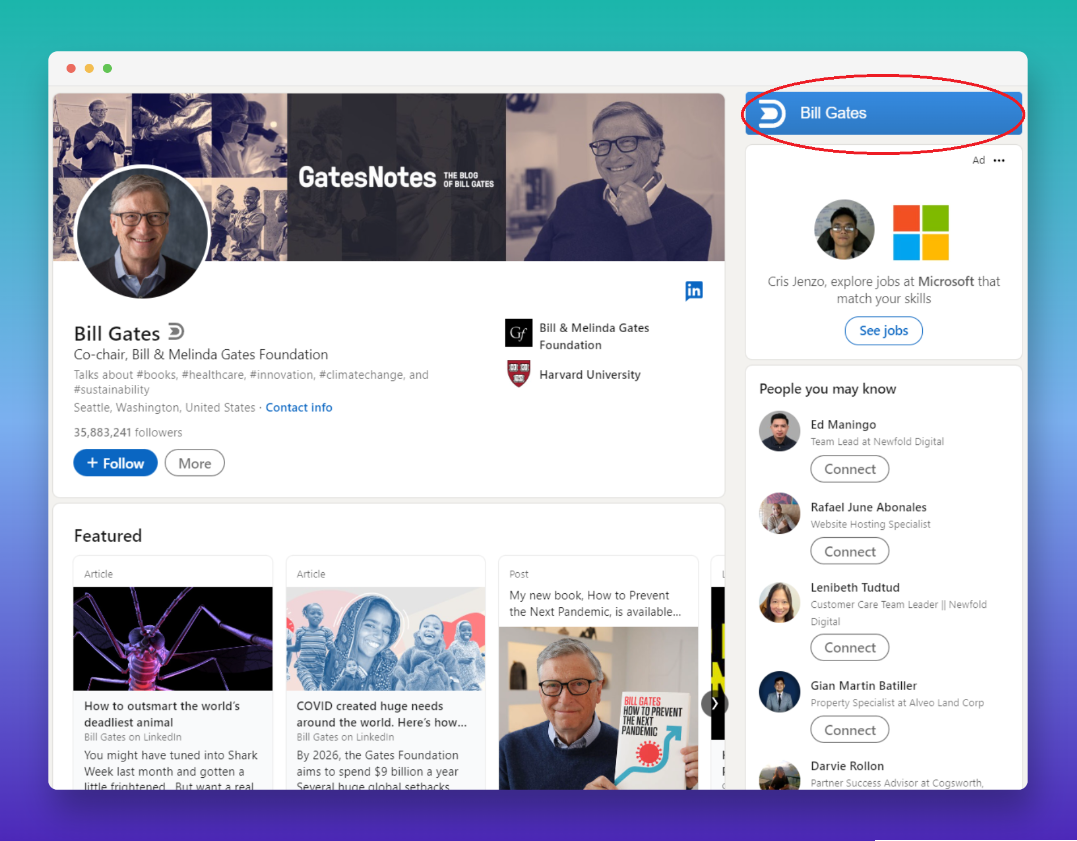The width and height of the screenshot is (1077, 841).
Task: Click the People you may know heading
Action: point(828,389)
